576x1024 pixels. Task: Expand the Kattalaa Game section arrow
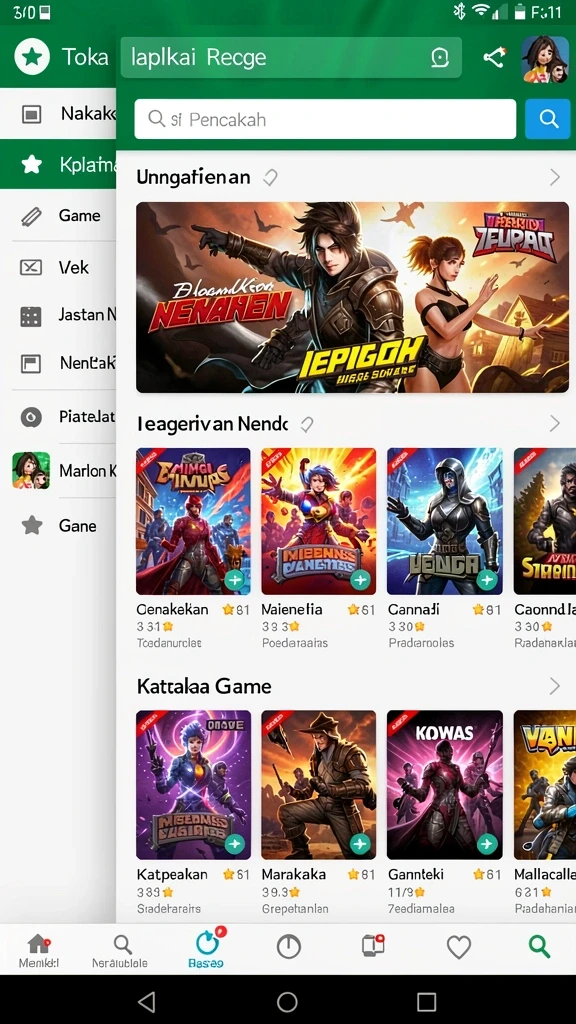pos(554,686)
